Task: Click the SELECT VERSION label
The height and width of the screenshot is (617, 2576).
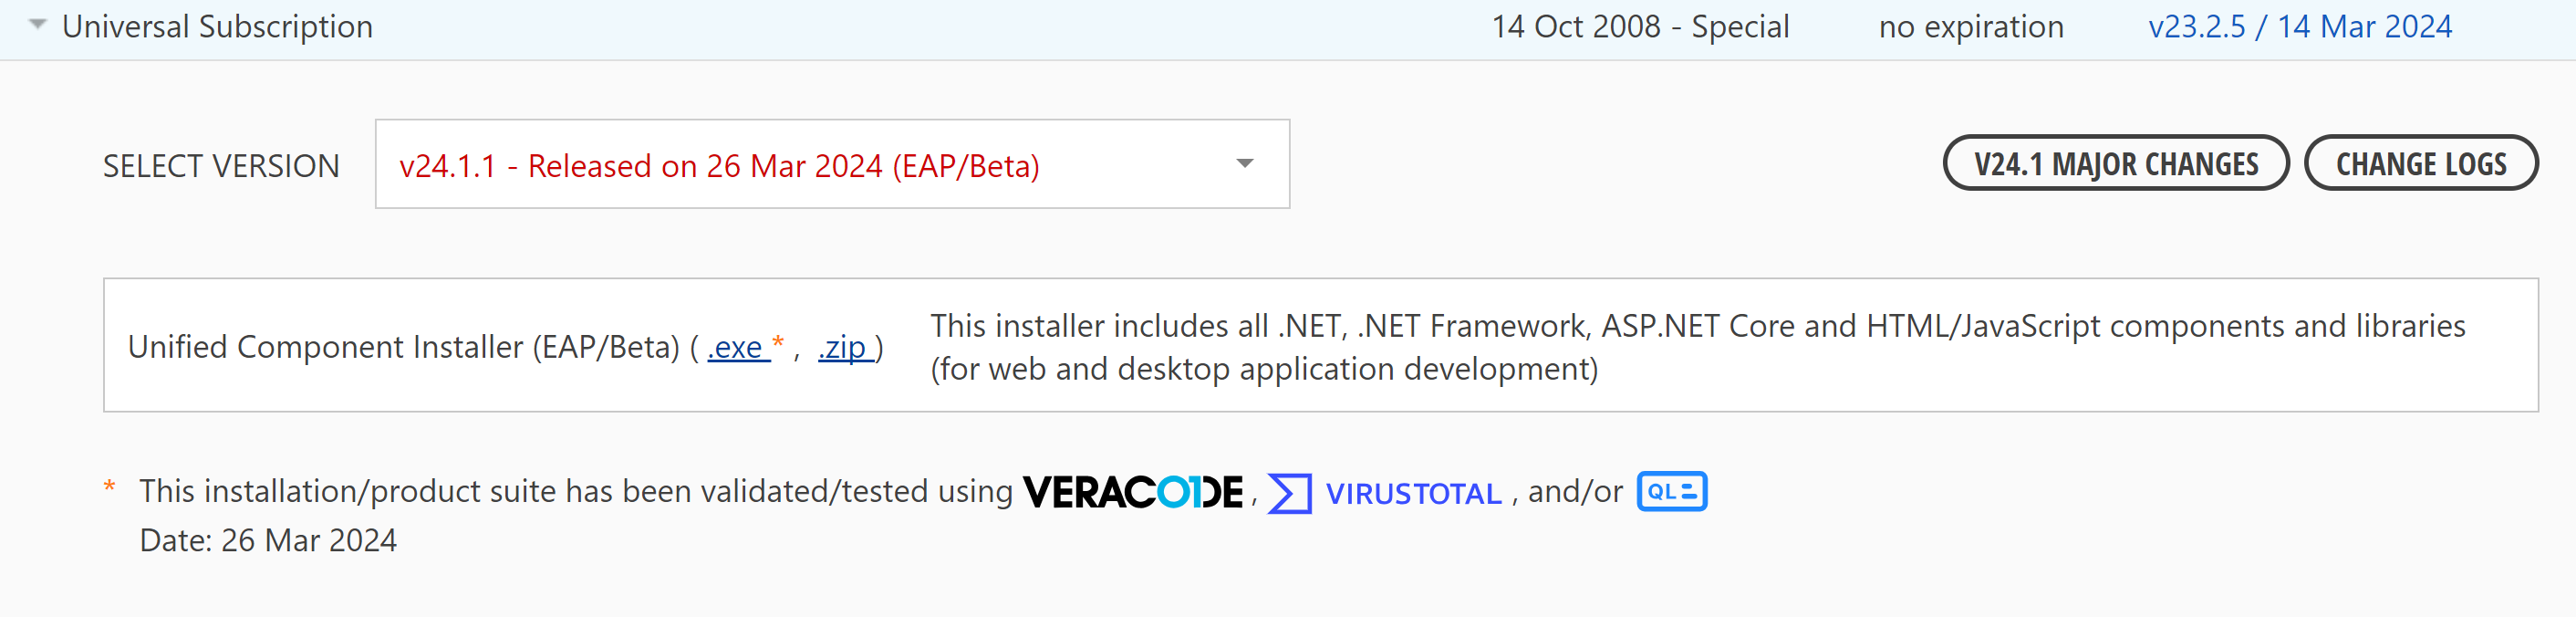Action: click(221, 166)
